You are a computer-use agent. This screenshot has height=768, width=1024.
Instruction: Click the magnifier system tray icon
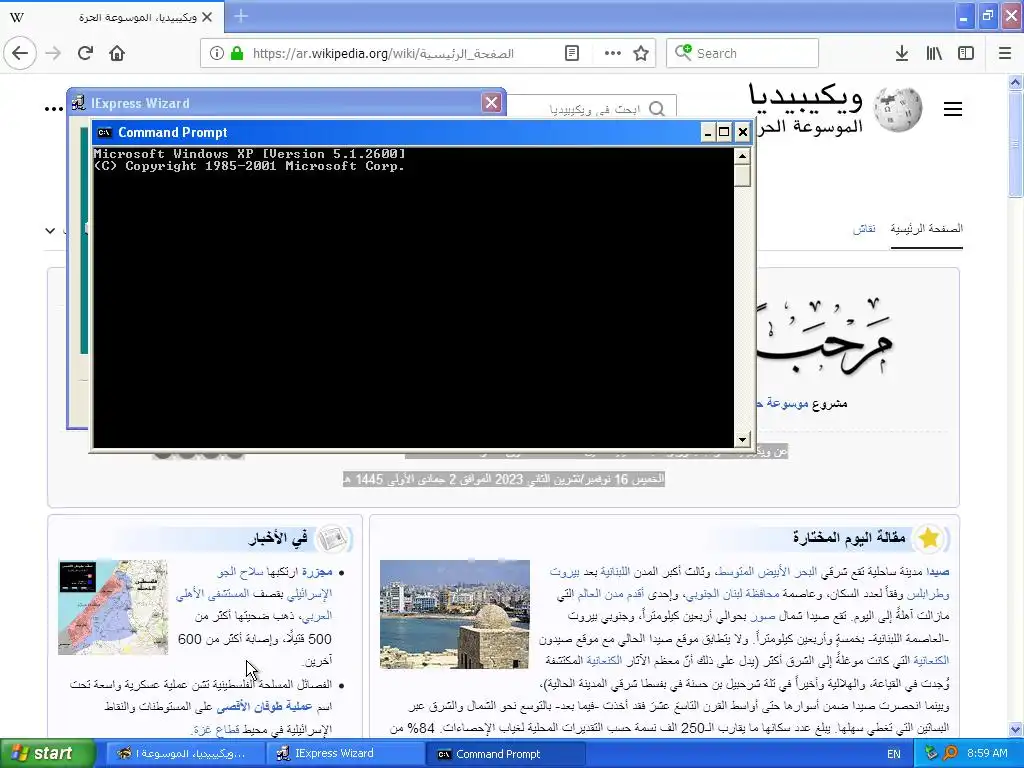pyautogui.click(x=950, y=754)
